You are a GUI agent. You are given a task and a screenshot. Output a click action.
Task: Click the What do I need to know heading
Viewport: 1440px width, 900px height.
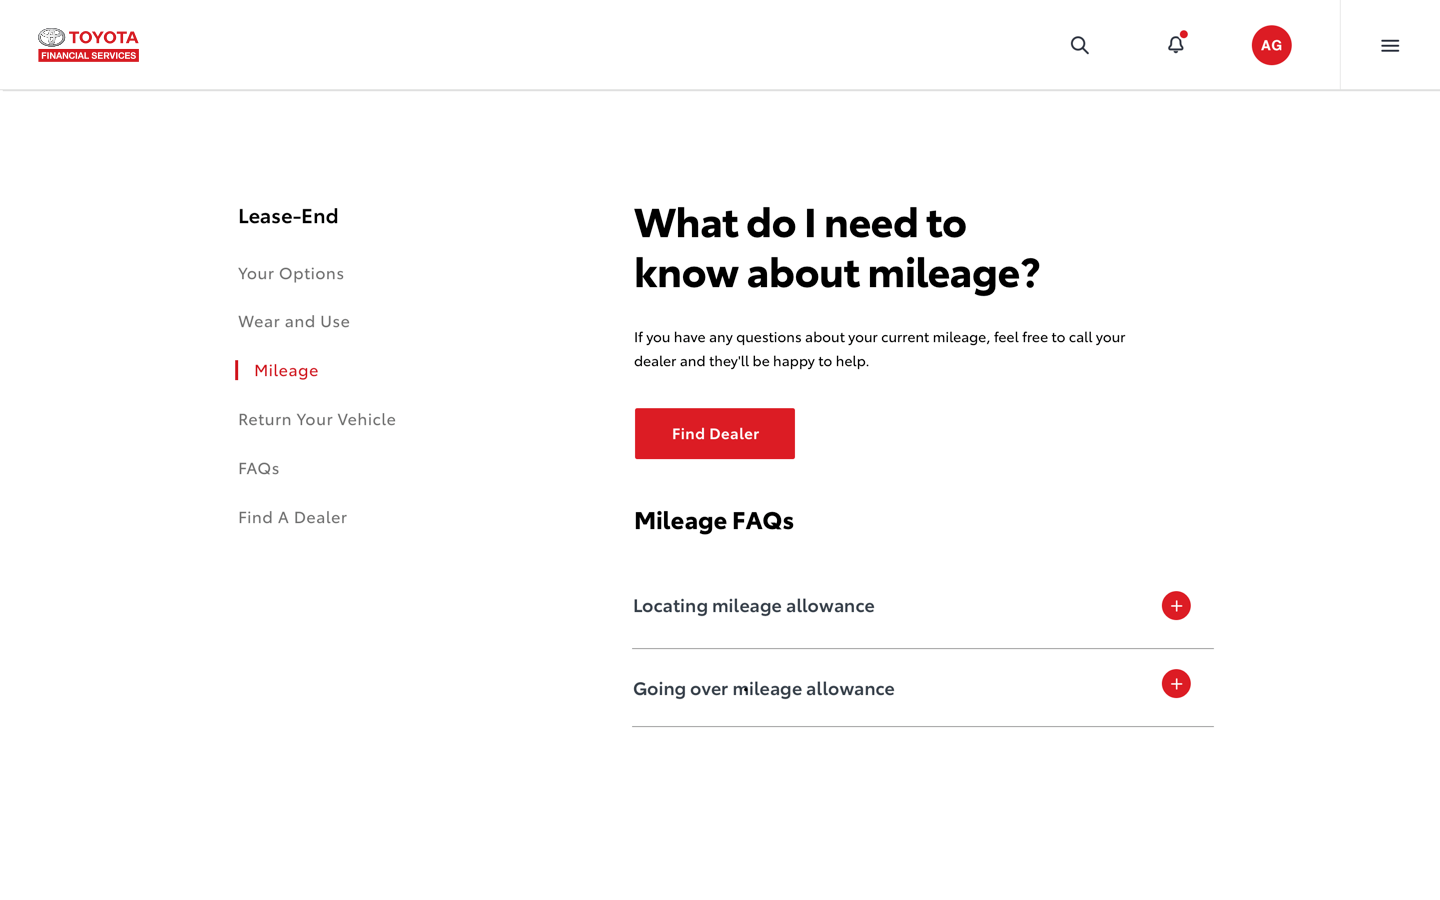tap(837, 247)
